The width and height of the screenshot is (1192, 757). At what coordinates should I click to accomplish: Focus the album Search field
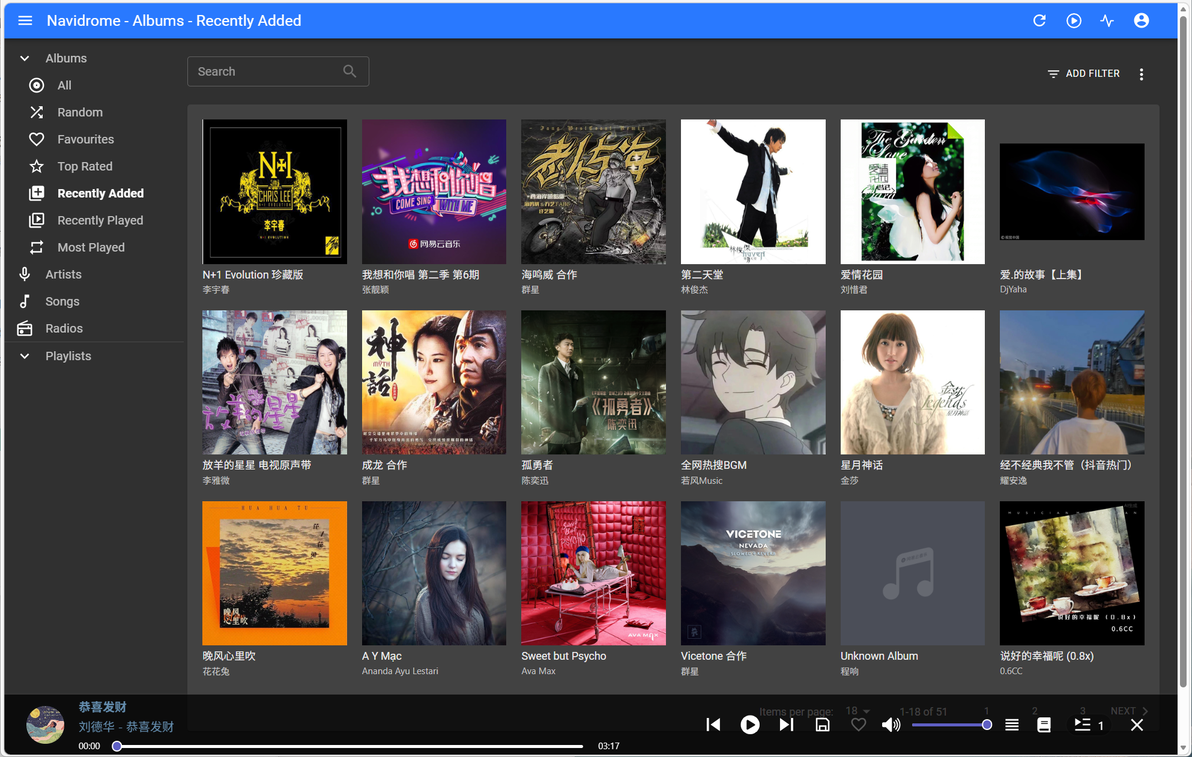tap(278, 71)
